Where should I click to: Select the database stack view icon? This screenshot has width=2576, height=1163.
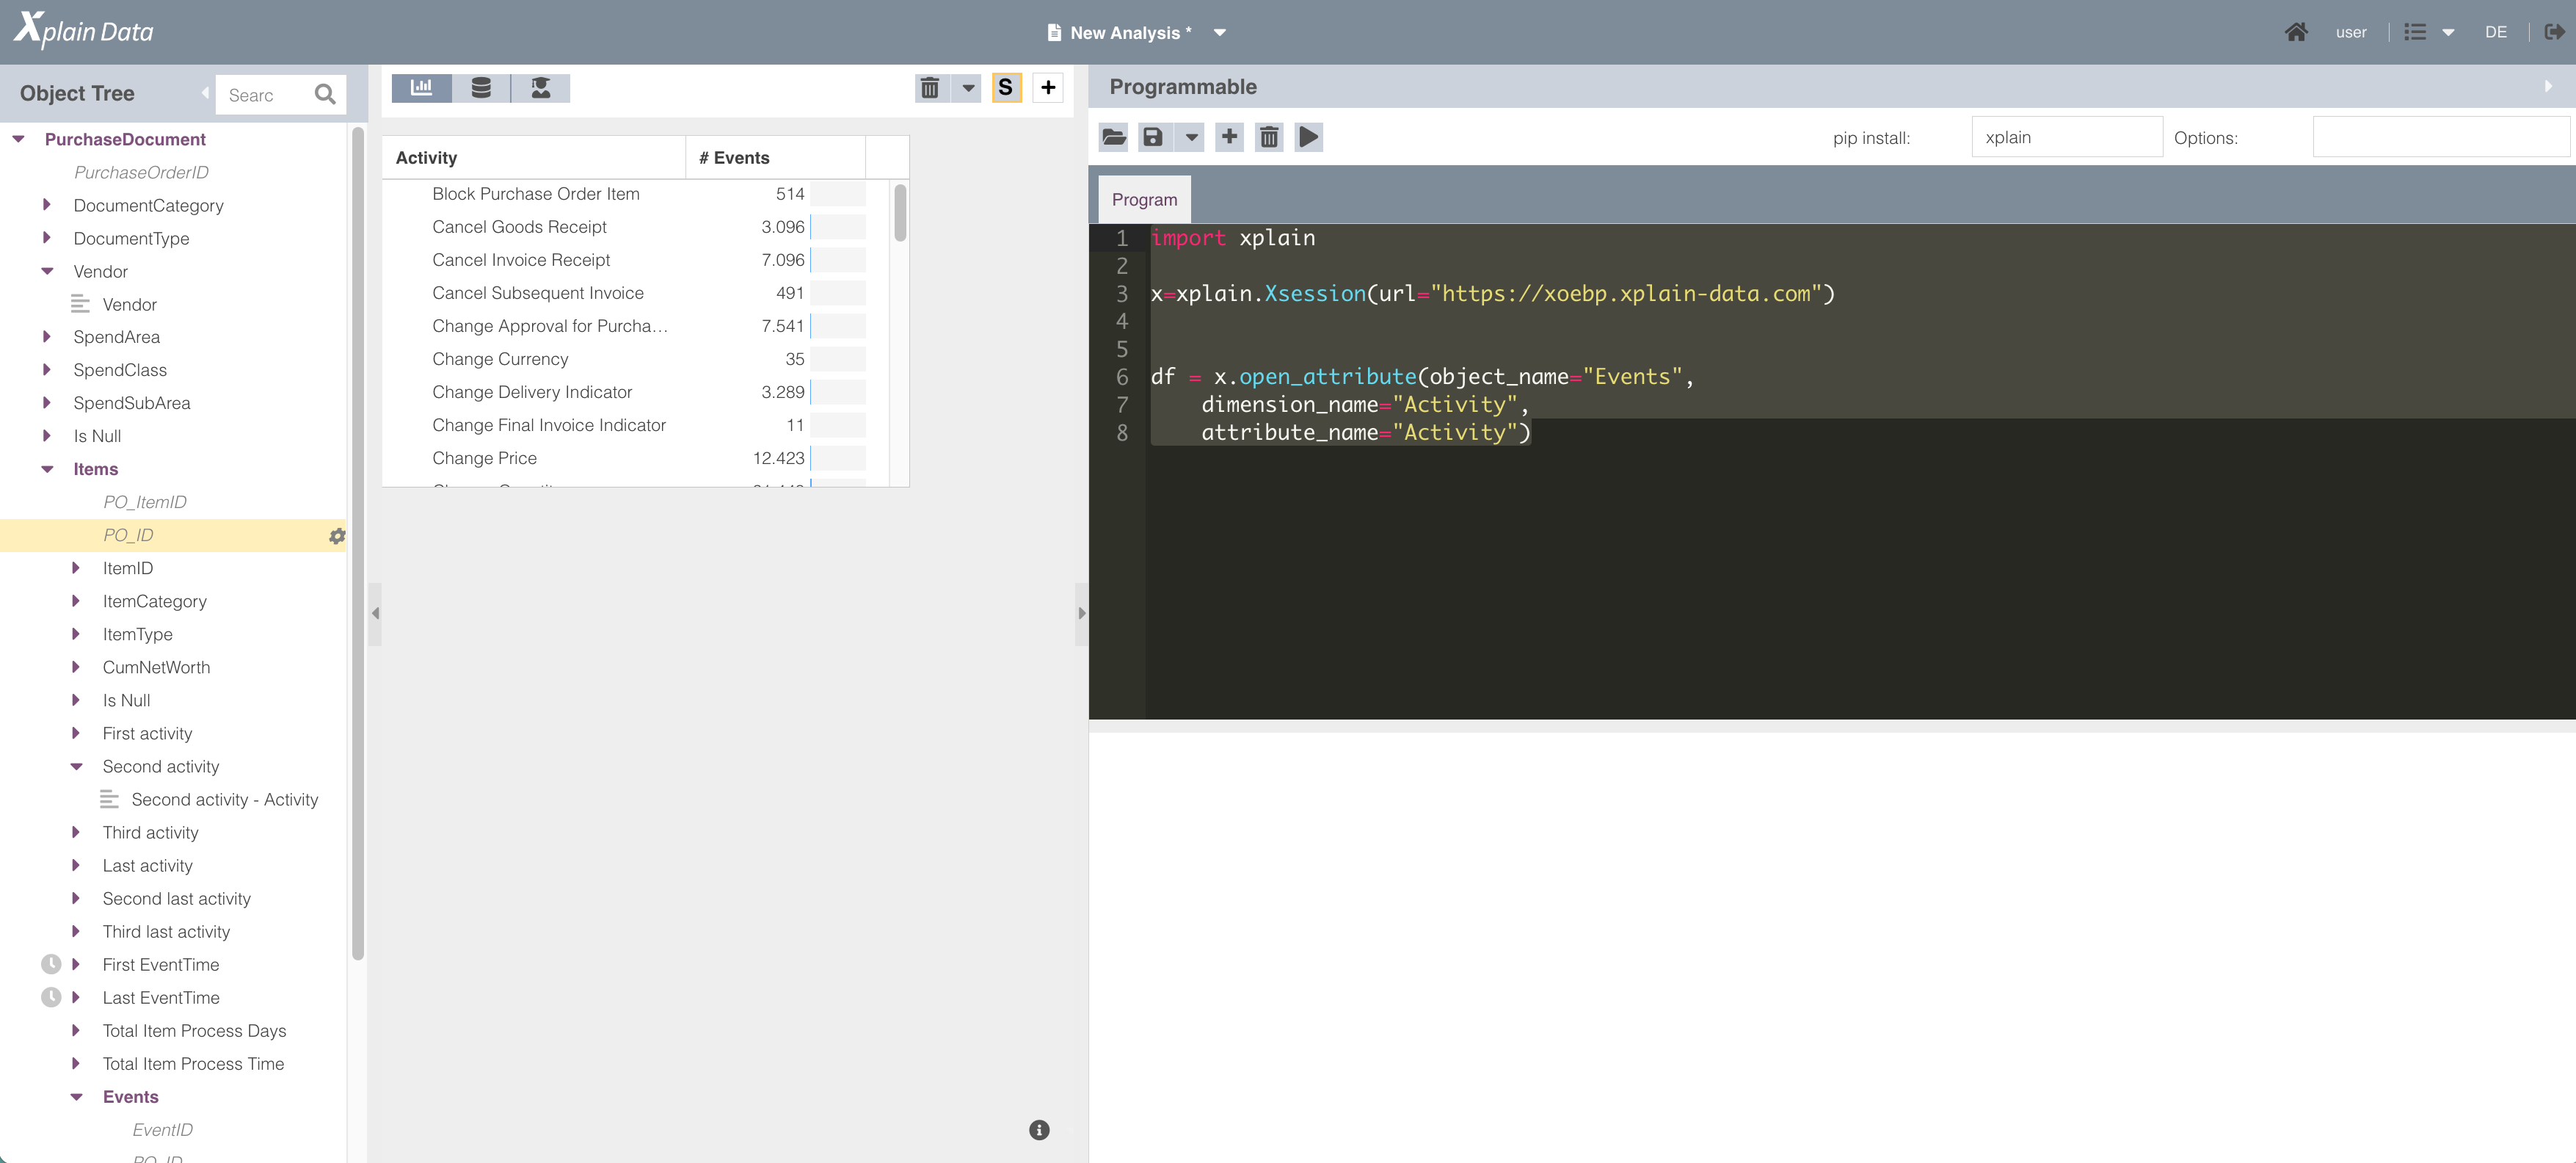pyautogui.click(x=481, y=88)
